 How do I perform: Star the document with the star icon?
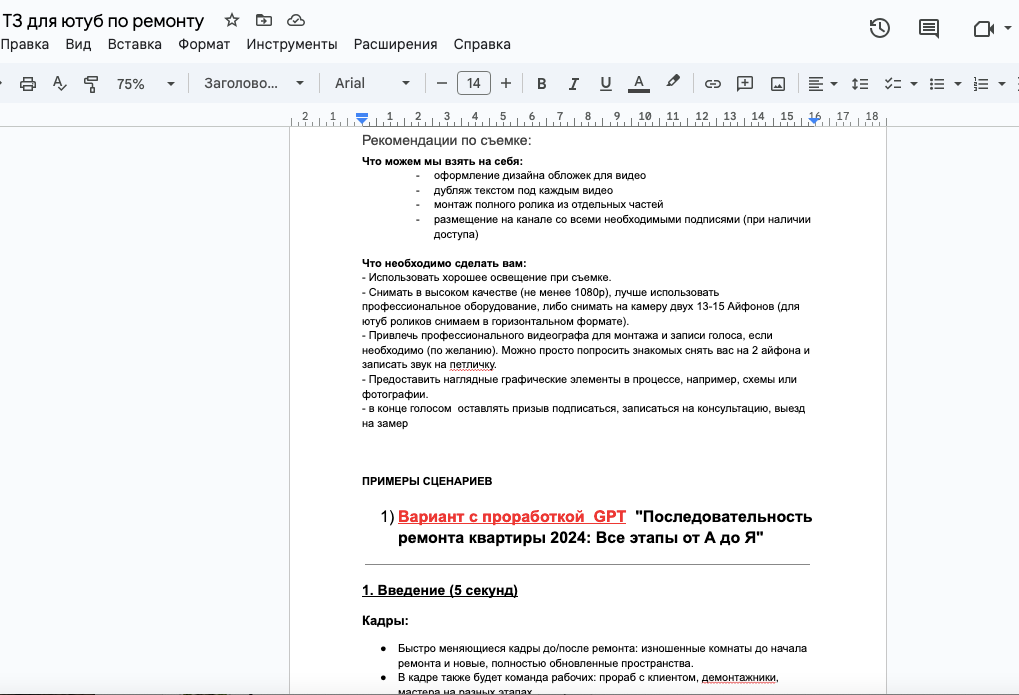click(231, 20)
